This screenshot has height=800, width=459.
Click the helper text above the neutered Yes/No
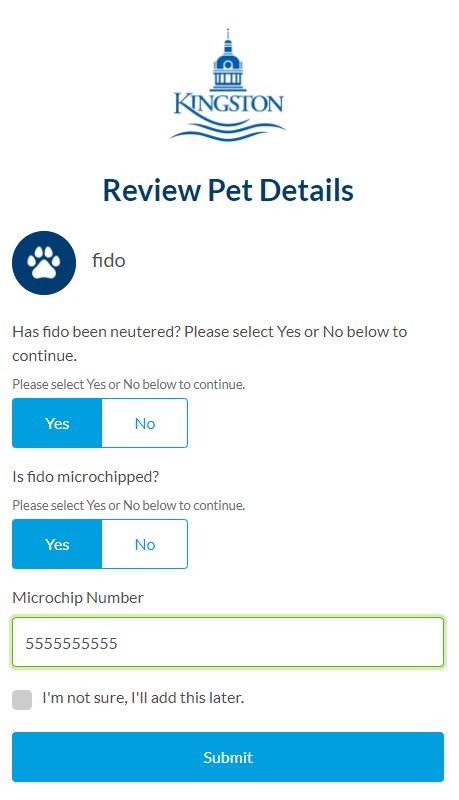click(x=129, y=384)
